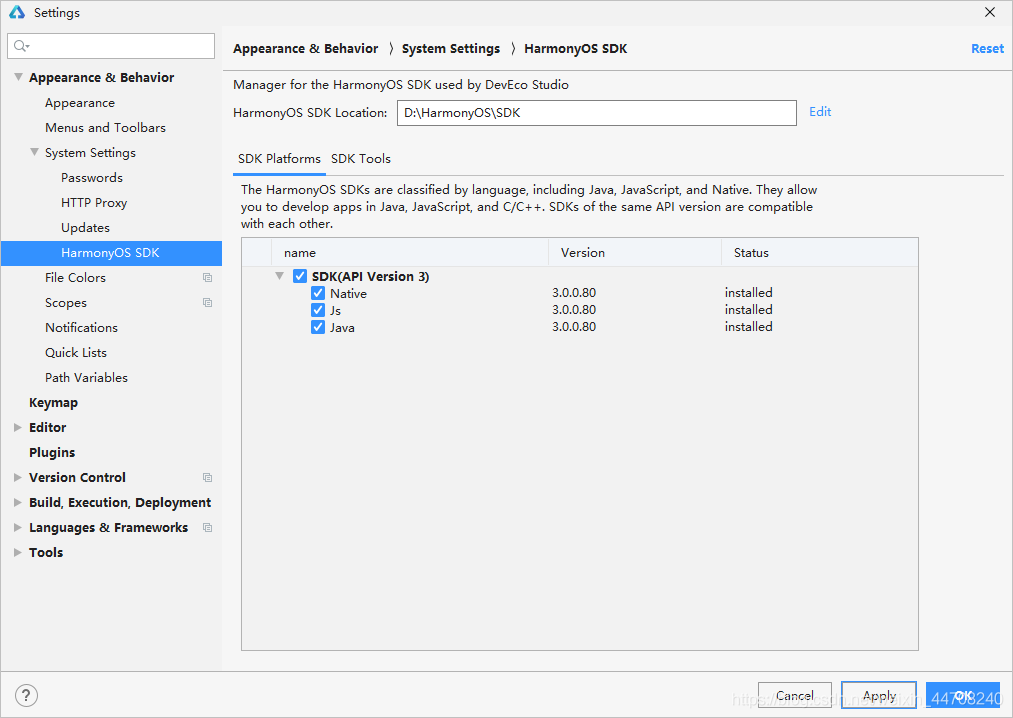Click the help question mark icon

[x=27, y=695]
